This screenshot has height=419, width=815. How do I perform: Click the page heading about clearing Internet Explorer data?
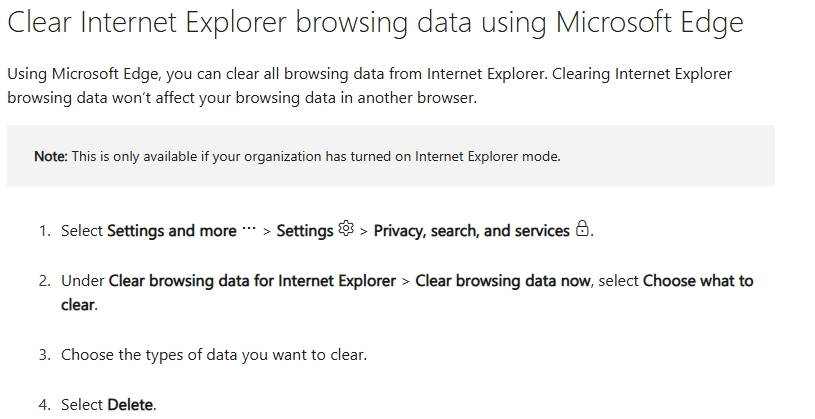(x=375, y=22)
